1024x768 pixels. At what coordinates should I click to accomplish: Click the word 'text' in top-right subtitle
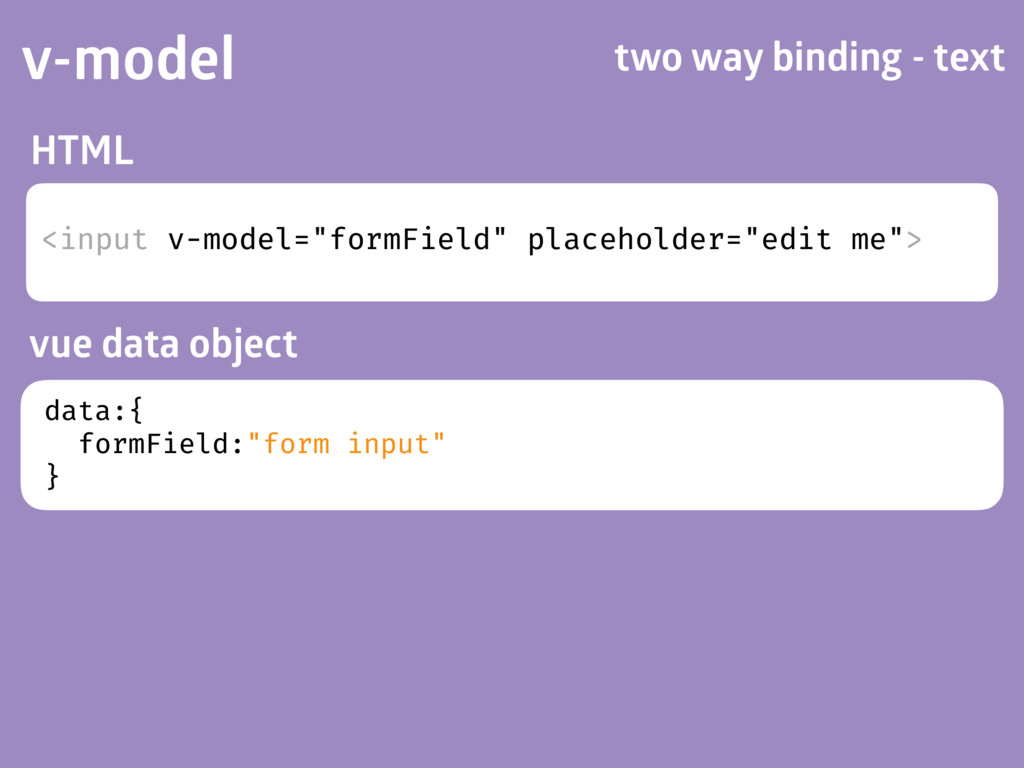coord(969,59)
